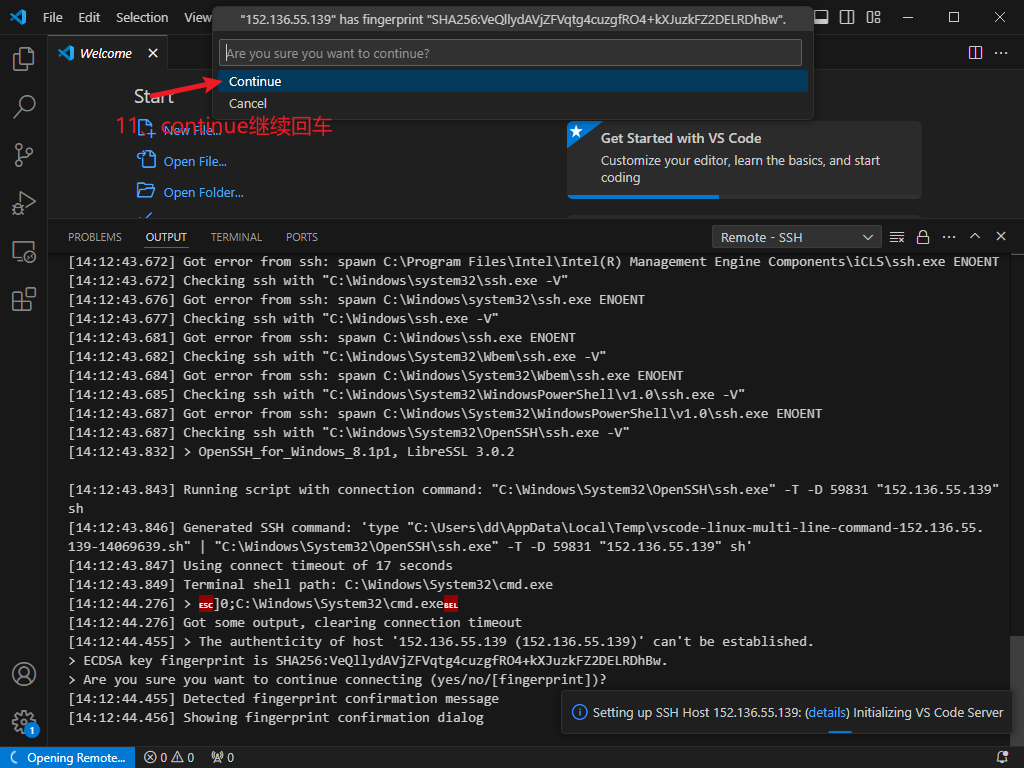The image size is (1024, 768).
Task: Open editor More Actions ellipsis
Action: pyautogui.click(x=1000, y=53)
